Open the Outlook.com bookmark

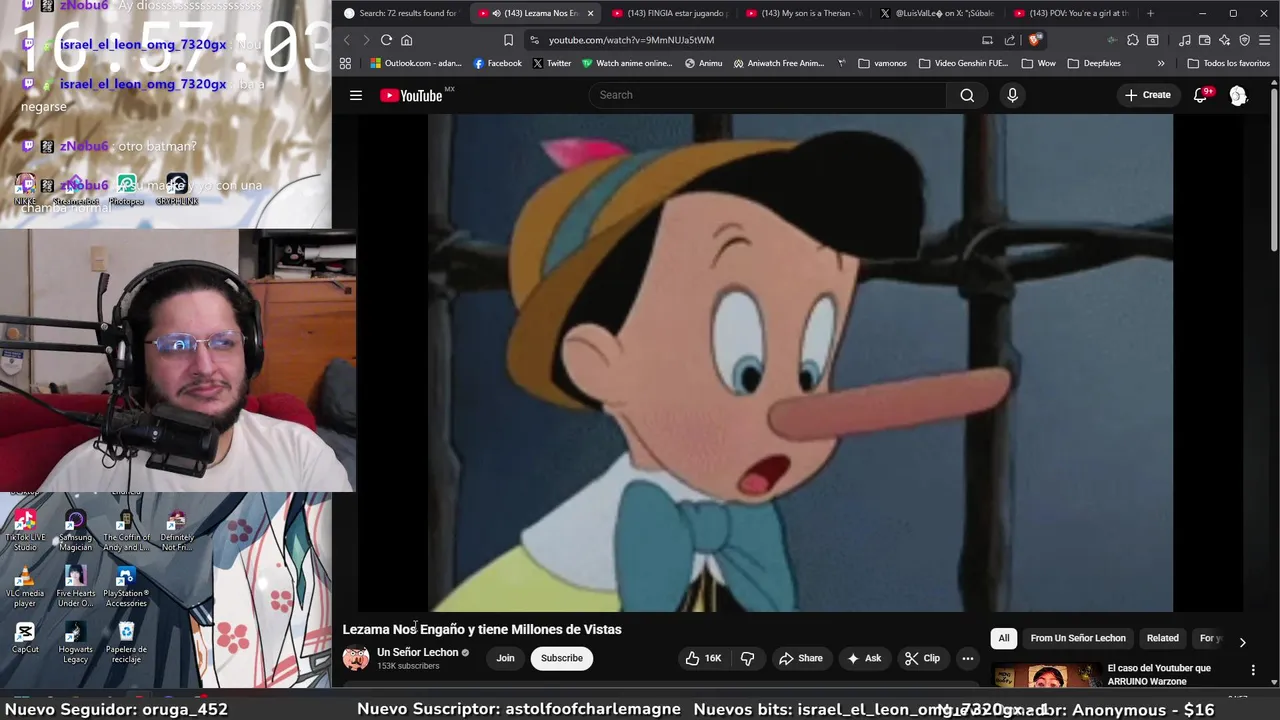(x=416, y=63)
